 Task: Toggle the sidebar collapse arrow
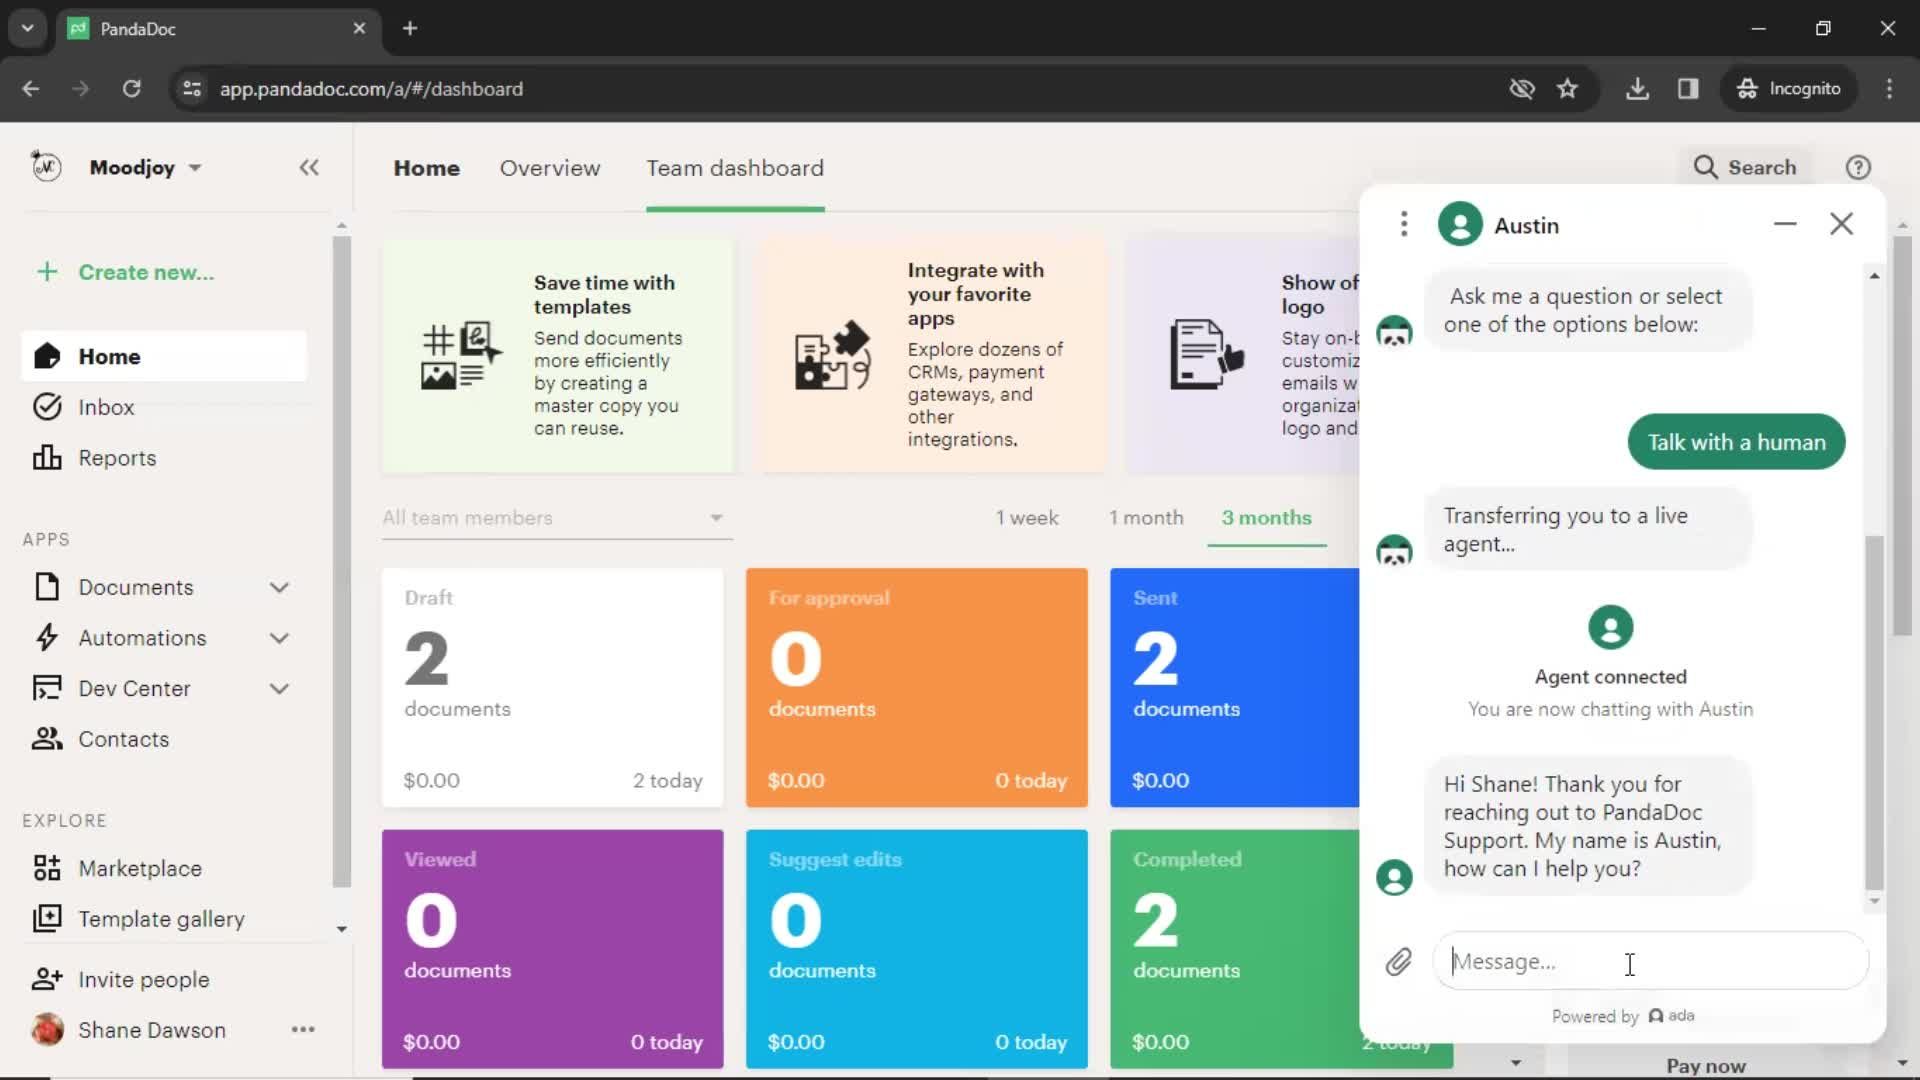[307, 167]
